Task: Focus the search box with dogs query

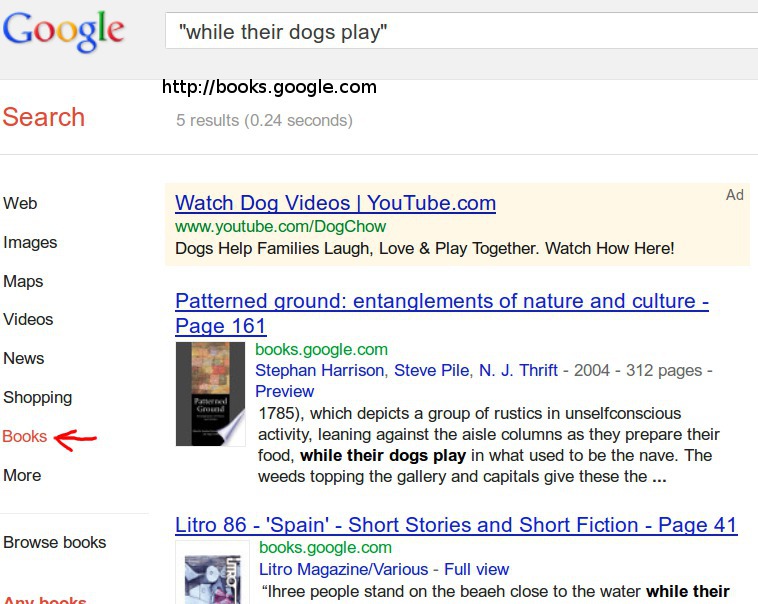Action: (x=462, y=31)
